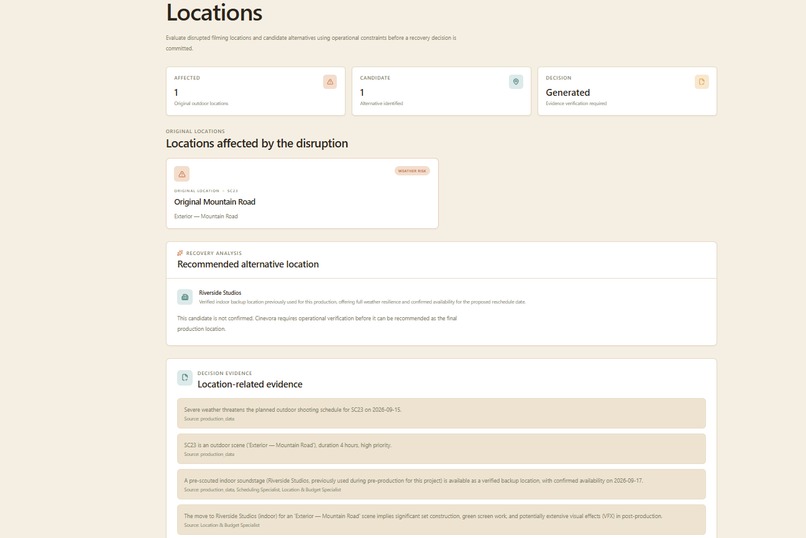Click the 'Generated' decision value
The width and height of the screenshot is (806, 538).
point(567,92)
